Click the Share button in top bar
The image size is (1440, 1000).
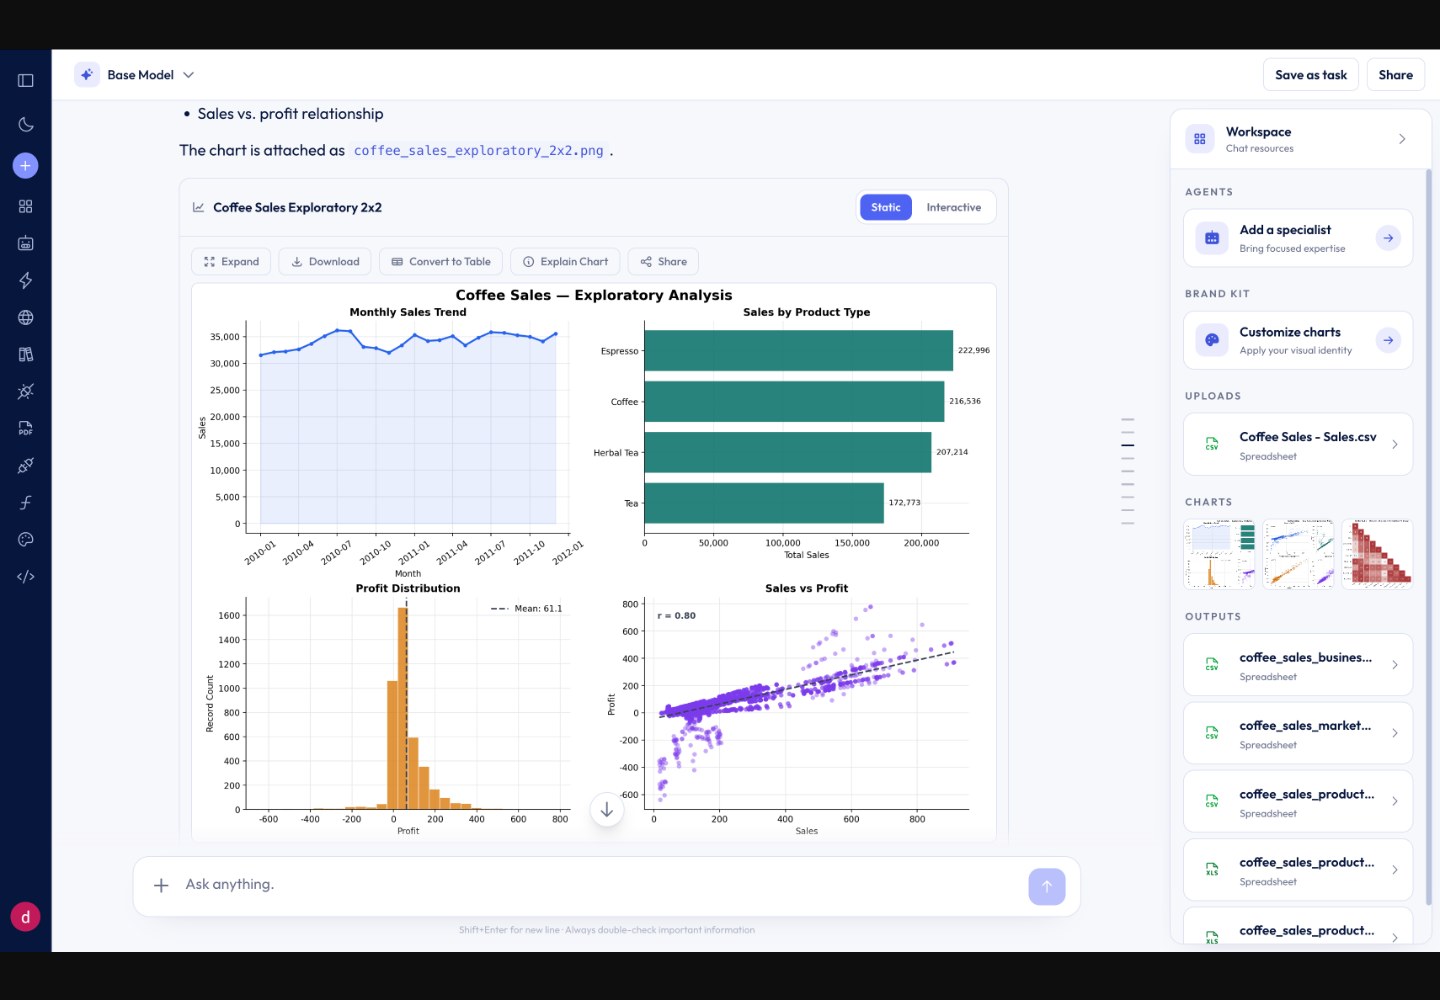(1395, 75)
